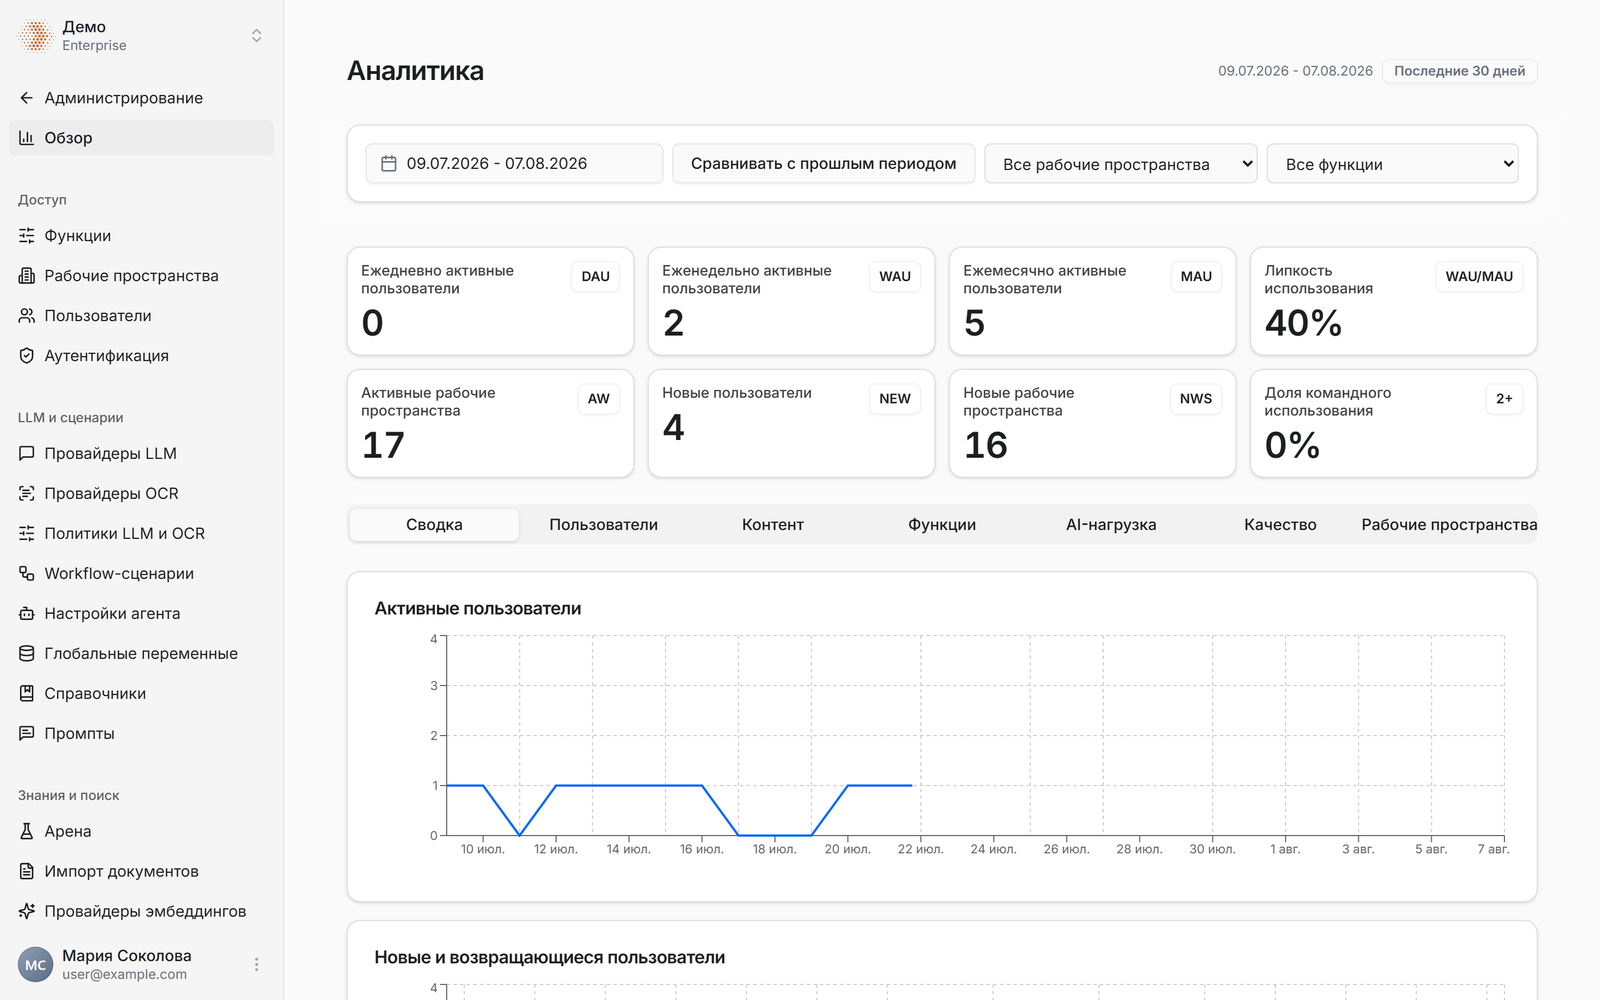The width and height of the screenshot is (1600, 1000).
Task: Click the workflow icon next to Workflow-сценарии
Action: pos(27,574)
